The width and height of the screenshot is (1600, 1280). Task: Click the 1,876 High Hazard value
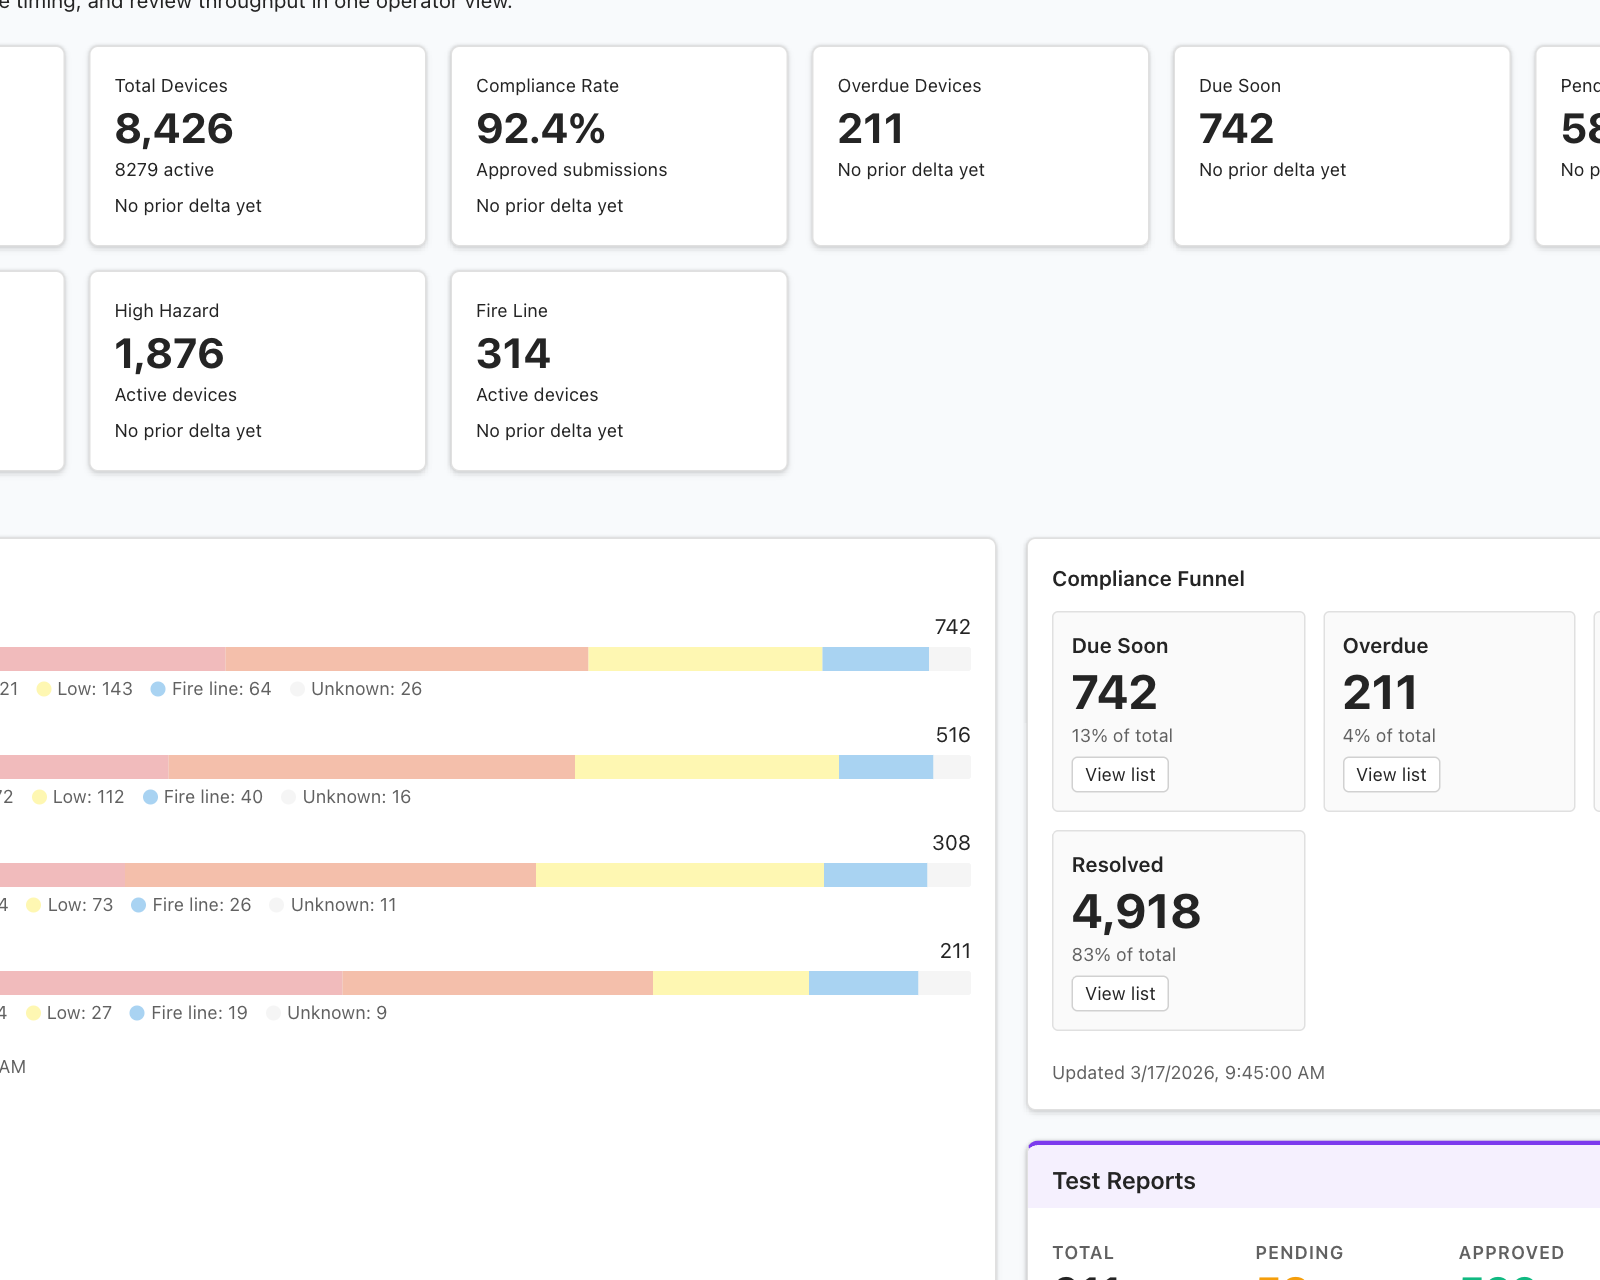pos(169,354)
